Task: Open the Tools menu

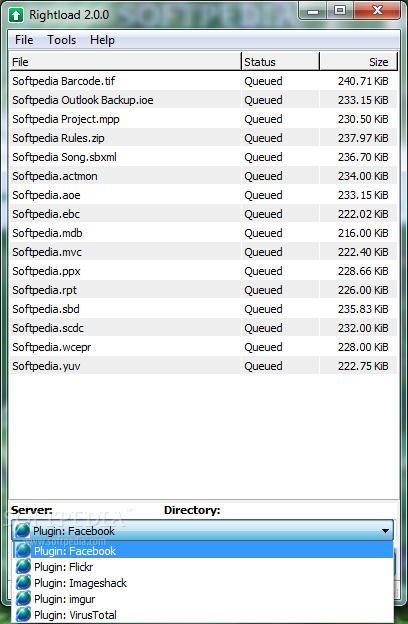Action: tap(61, 40)
